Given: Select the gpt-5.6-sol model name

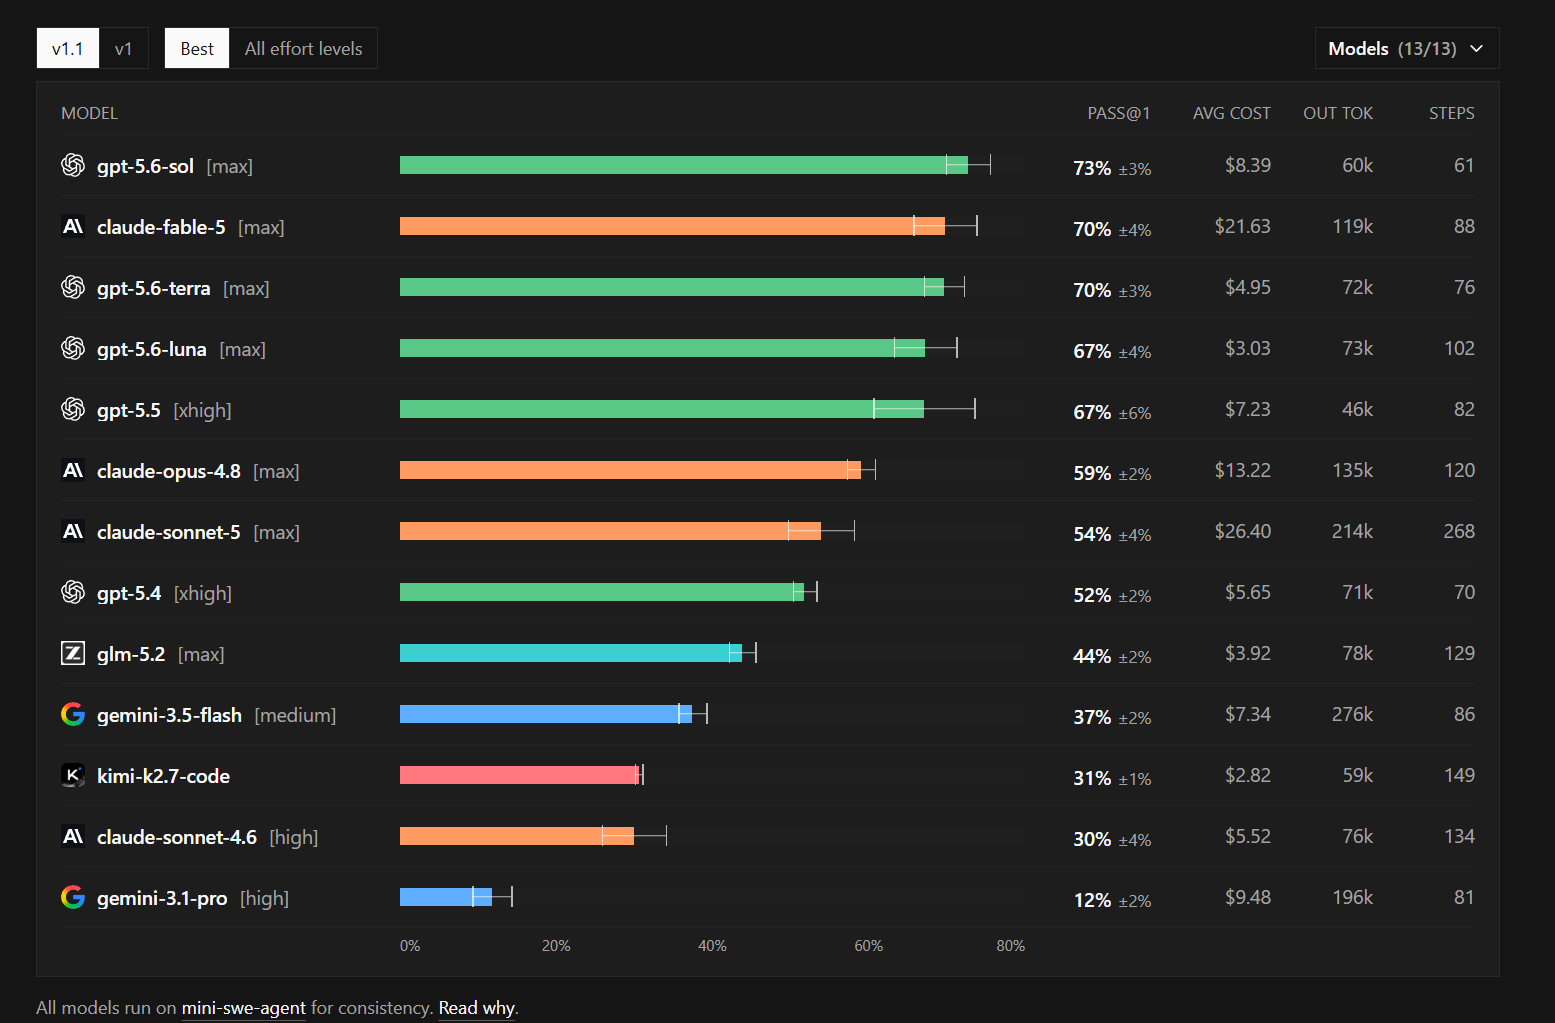Looking at the screenshot, I should (x=145, y=166).
